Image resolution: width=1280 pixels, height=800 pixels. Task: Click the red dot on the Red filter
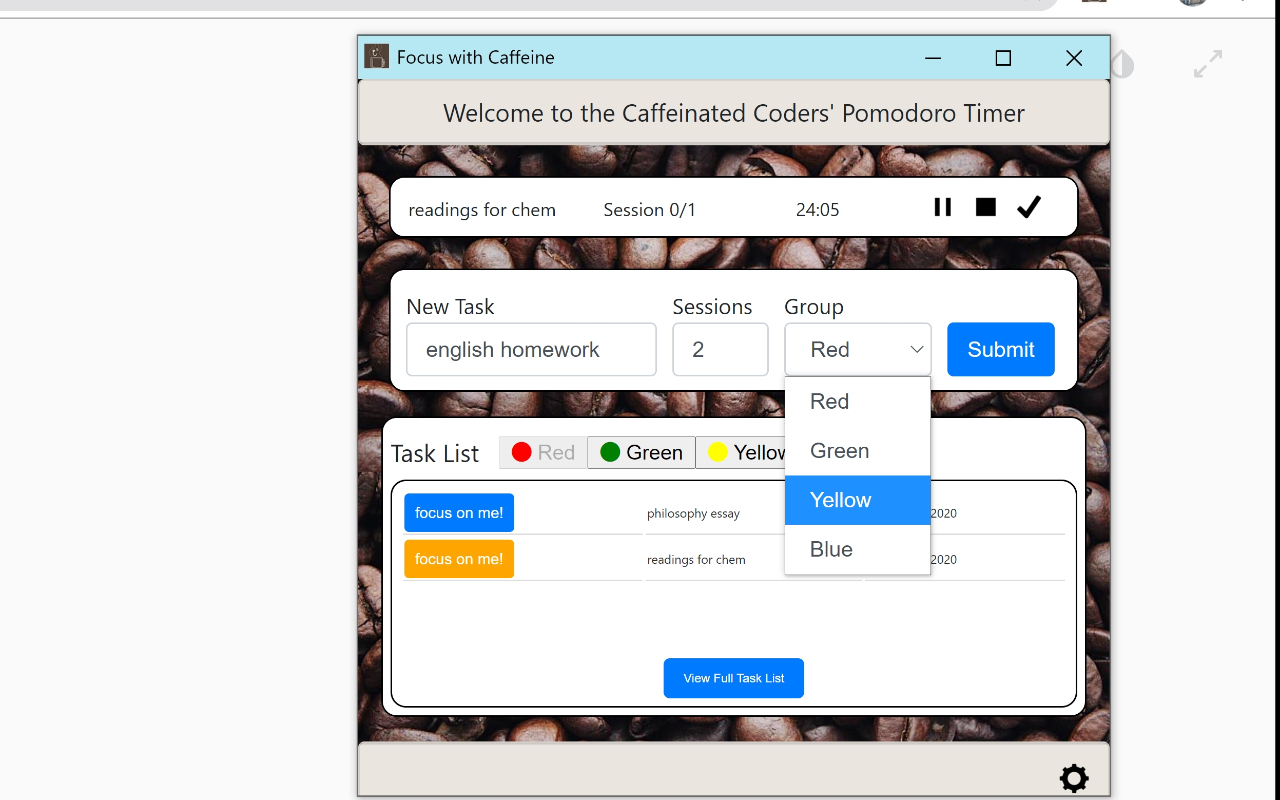click(521, 452)
